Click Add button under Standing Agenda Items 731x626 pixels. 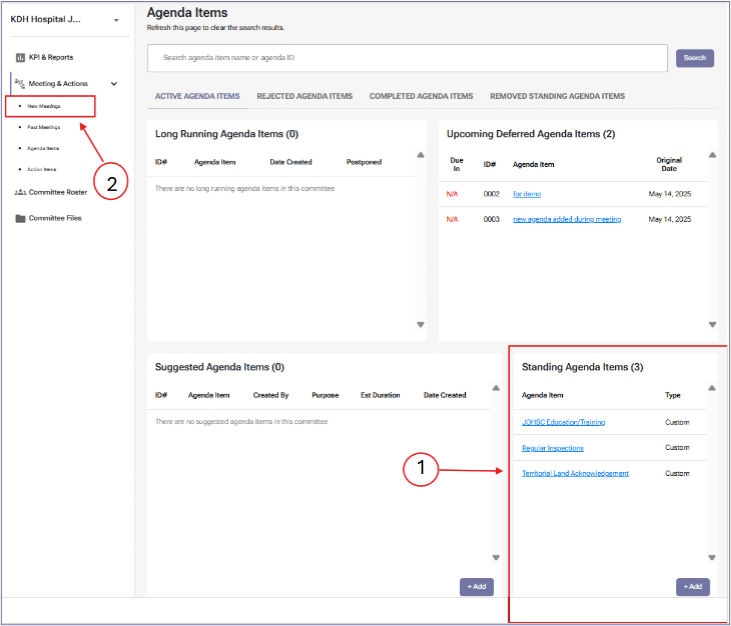point(692,587)
